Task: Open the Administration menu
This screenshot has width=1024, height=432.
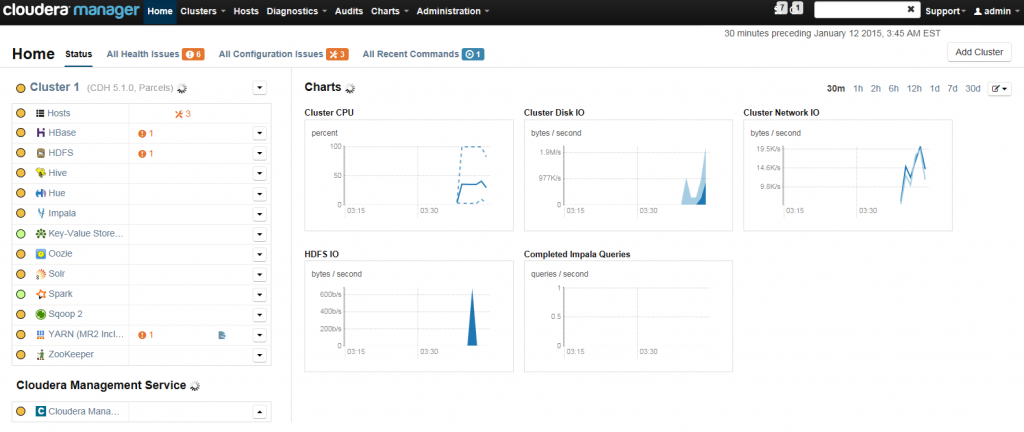Action: tap(453, 11)
